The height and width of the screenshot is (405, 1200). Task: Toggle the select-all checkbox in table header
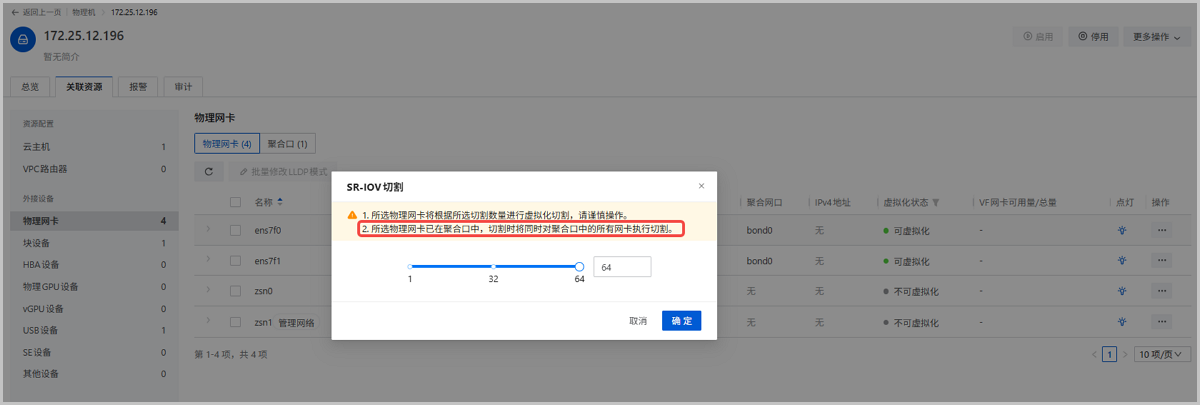(236, 202)
